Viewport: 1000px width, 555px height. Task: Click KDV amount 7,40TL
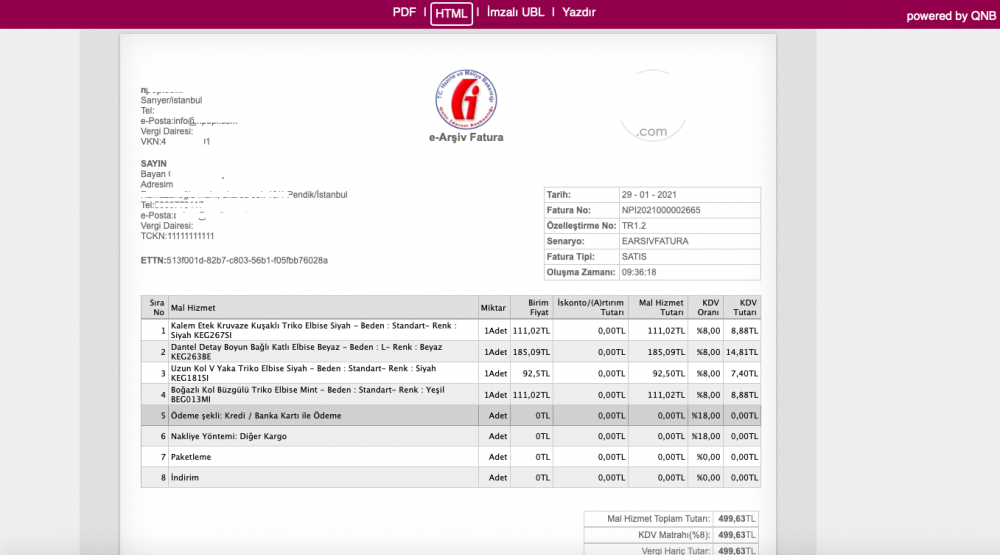[744, 373]
